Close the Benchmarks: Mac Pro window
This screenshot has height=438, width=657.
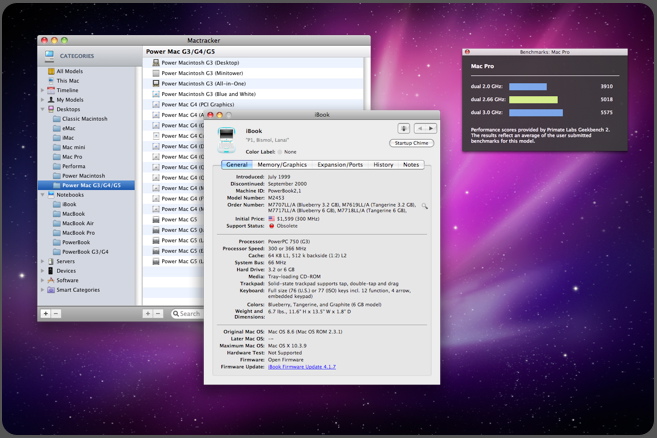point(467,52)
